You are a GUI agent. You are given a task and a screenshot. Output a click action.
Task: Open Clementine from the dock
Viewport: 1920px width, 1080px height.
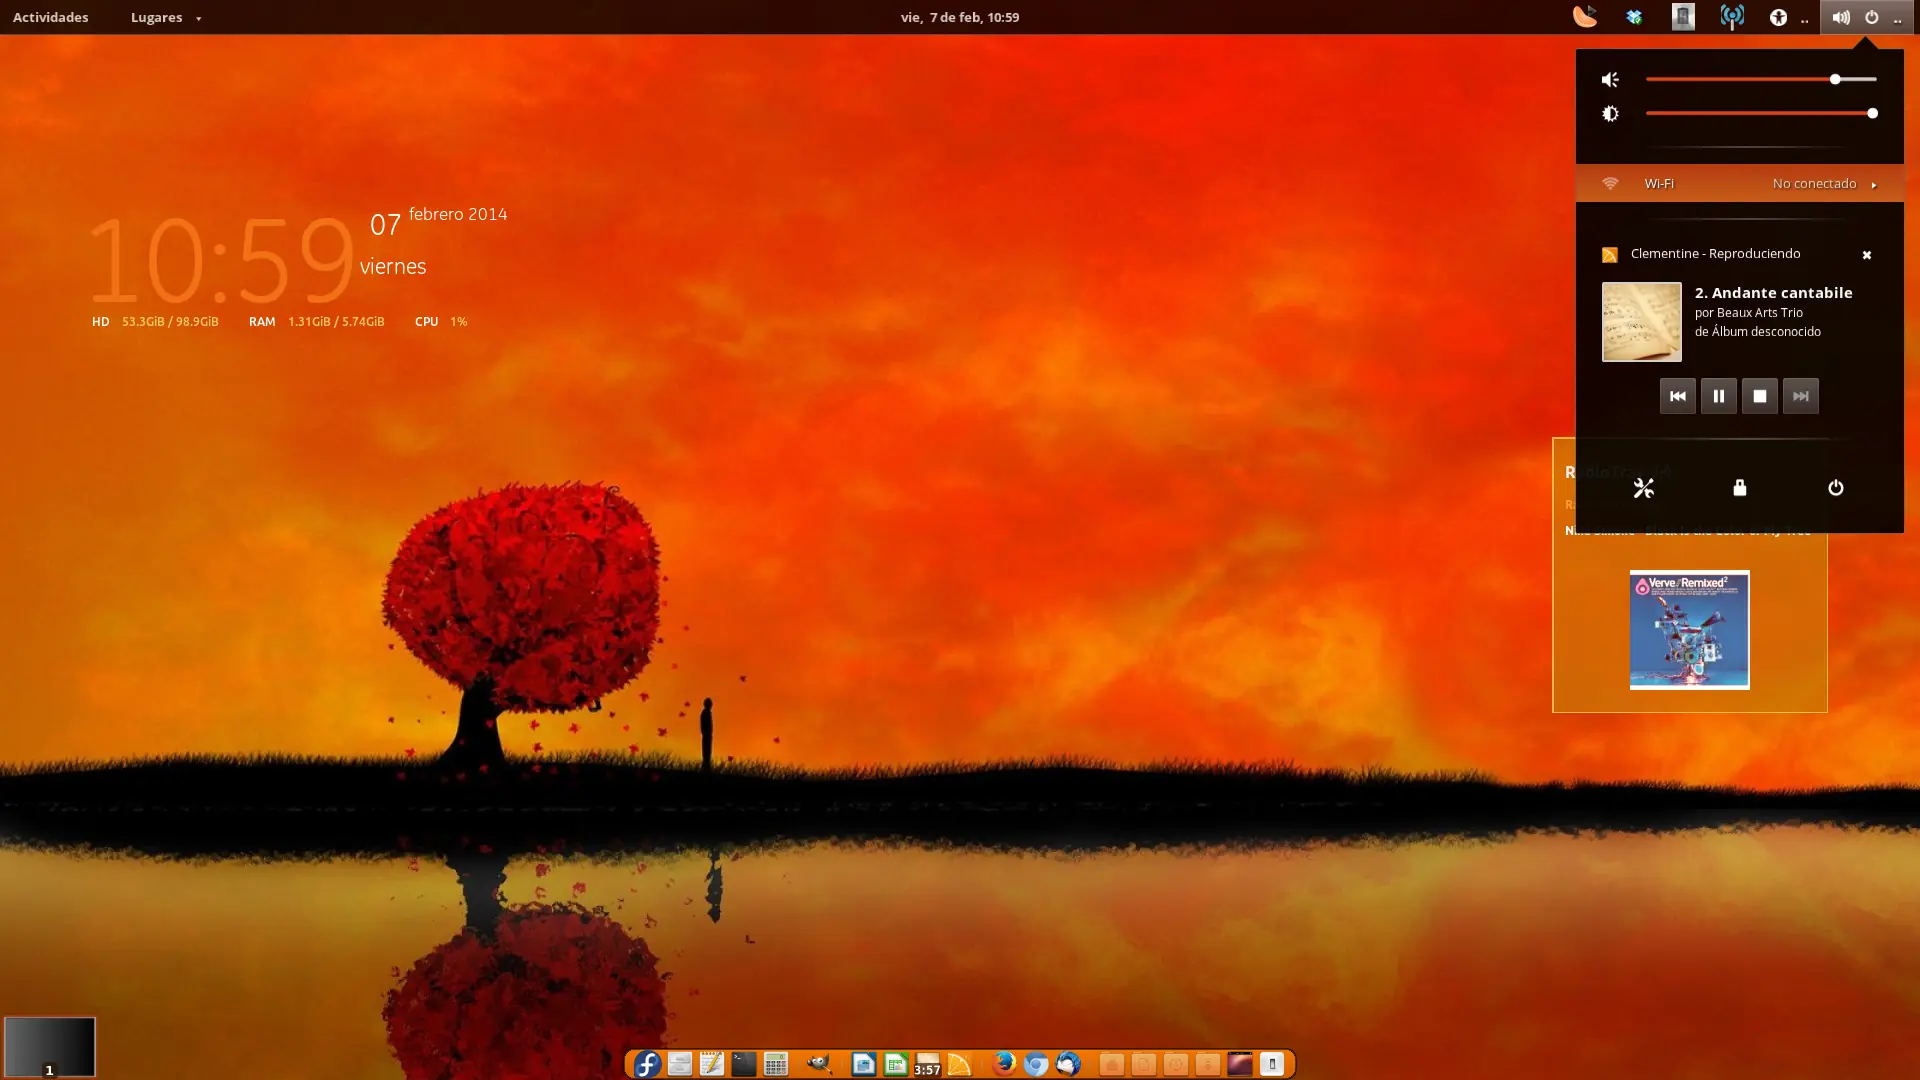pos(960,1064)
